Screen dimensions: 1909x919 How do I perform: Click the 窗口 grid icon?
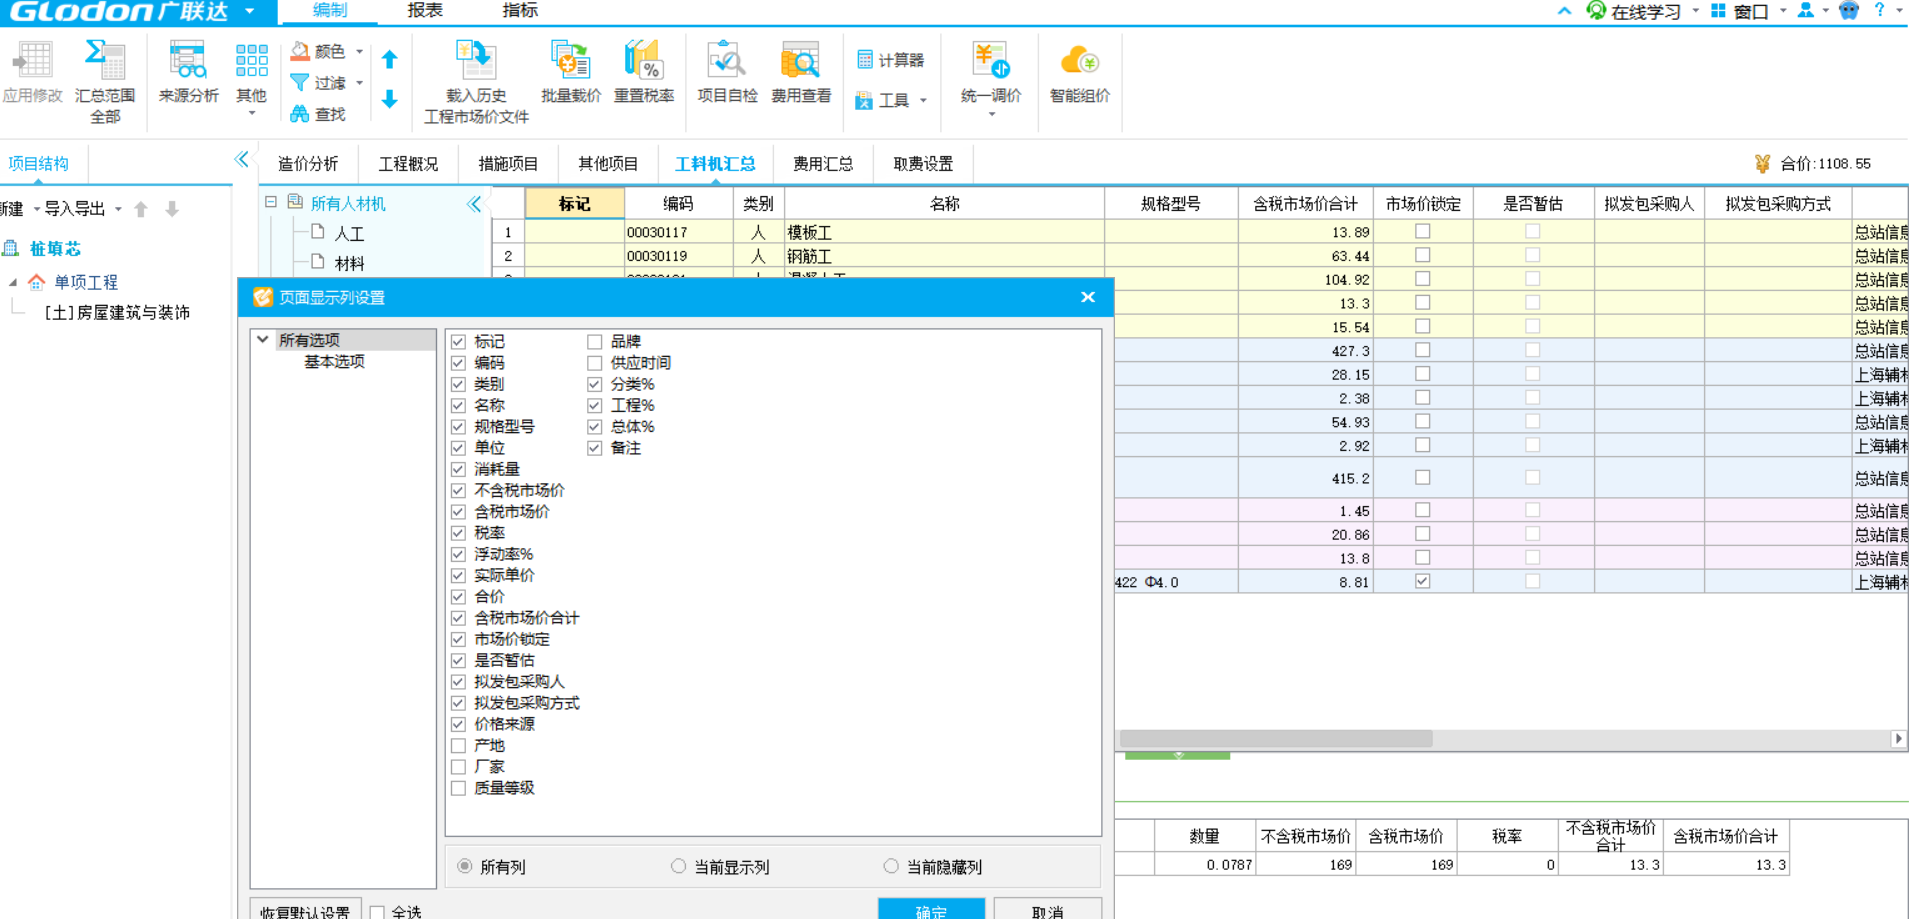click(1718, 11)
